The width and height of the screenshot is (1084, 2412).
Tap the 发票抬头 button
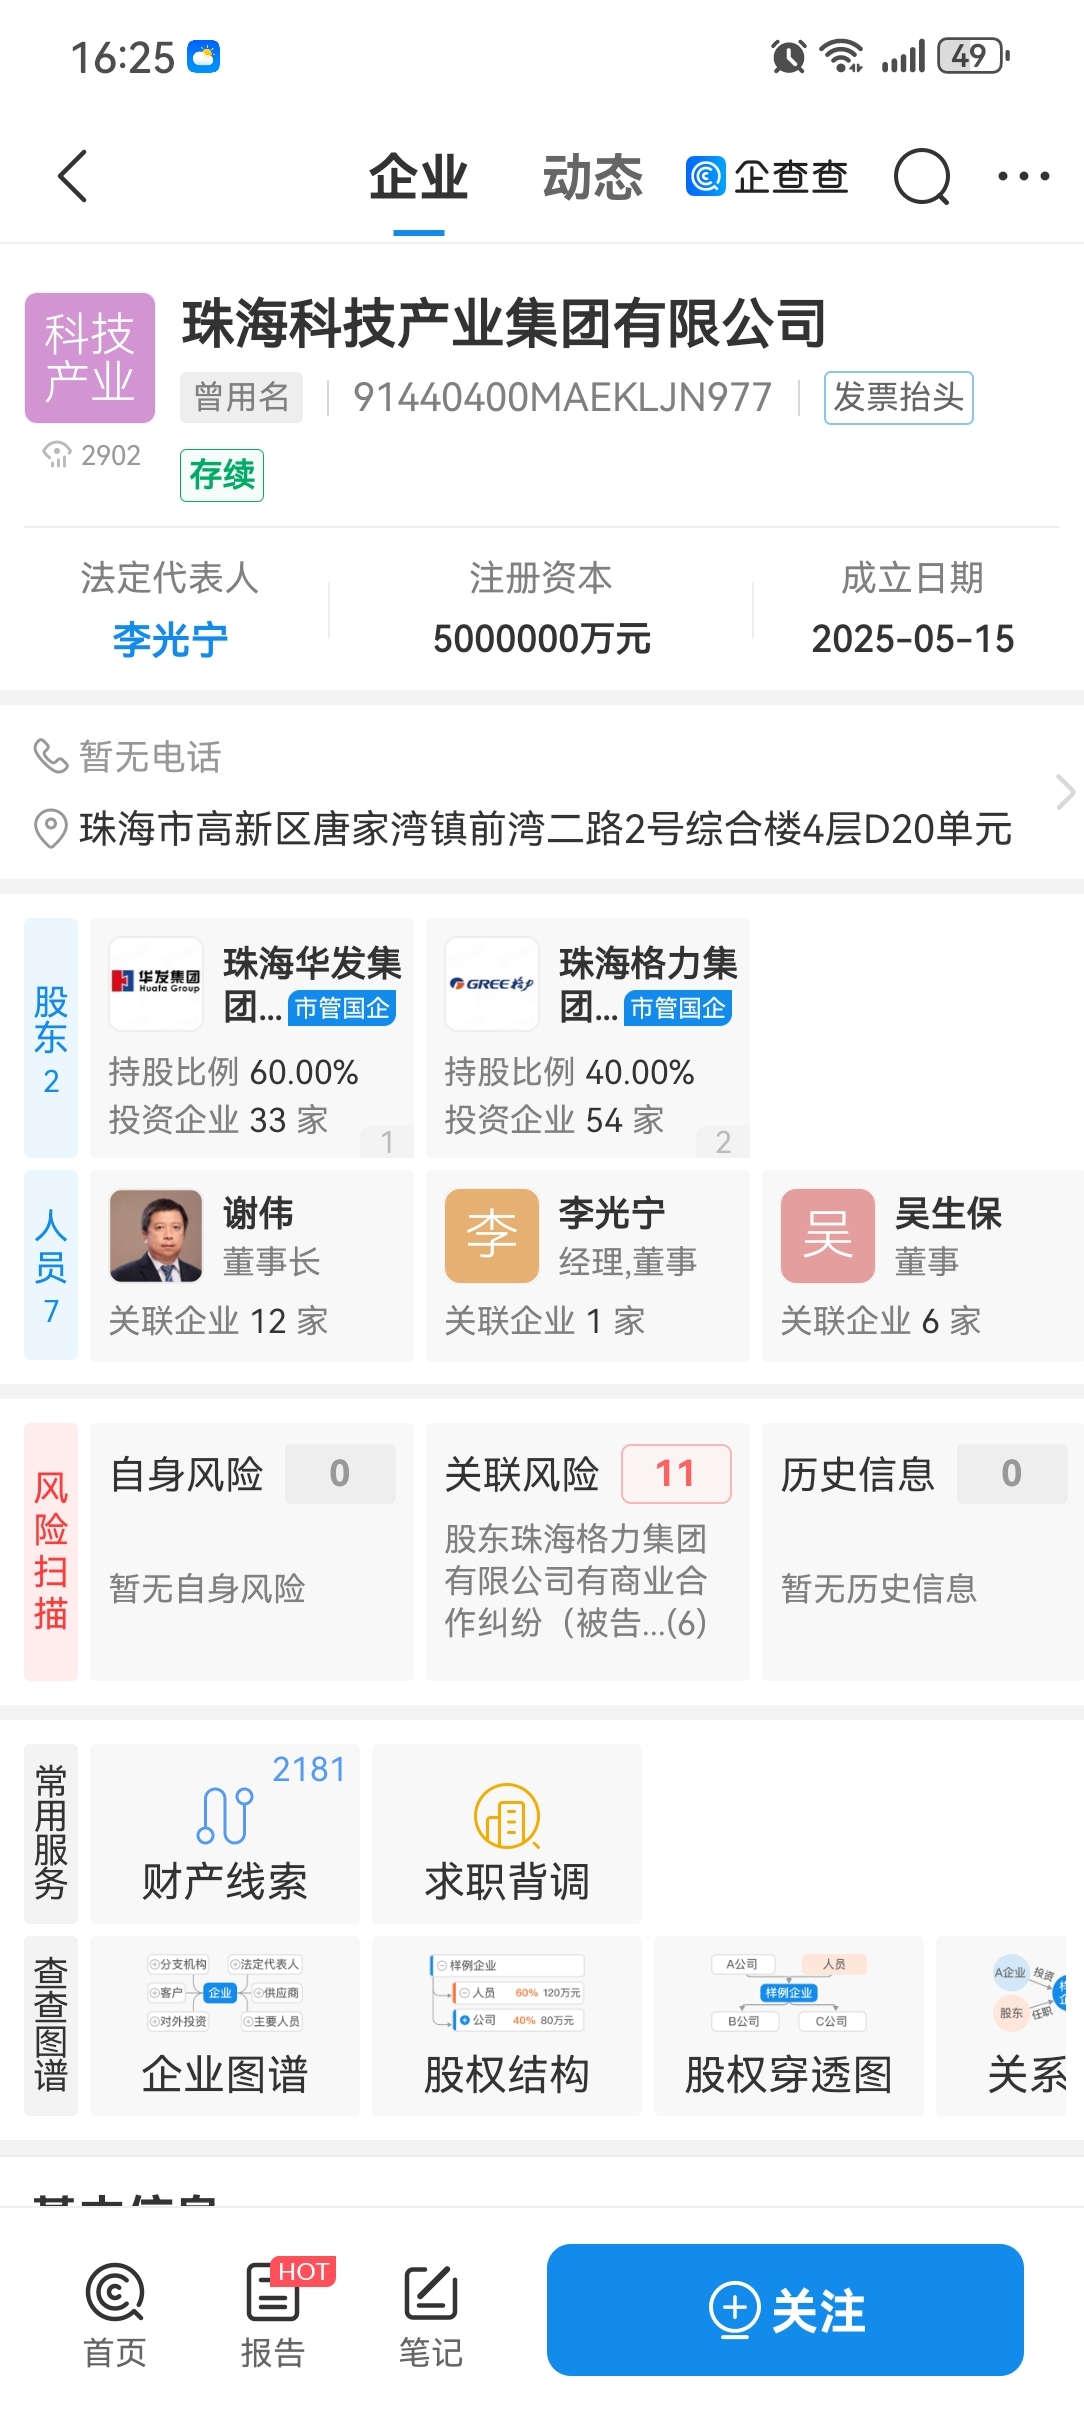coord(898,397)
